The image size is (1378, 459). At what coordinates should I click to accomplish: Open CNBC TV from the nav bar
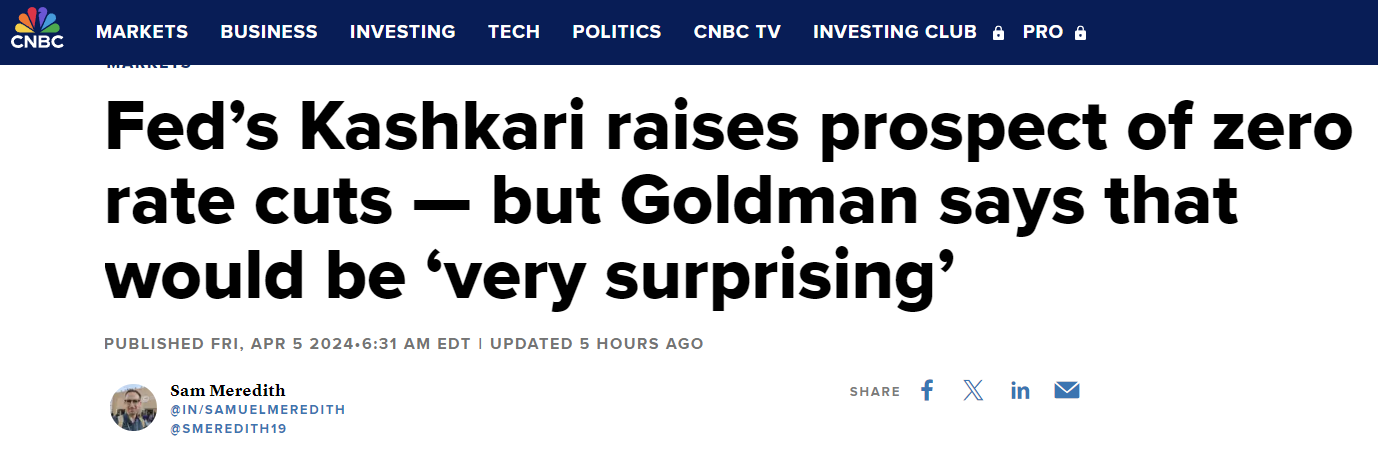click(x=737, y=32)
